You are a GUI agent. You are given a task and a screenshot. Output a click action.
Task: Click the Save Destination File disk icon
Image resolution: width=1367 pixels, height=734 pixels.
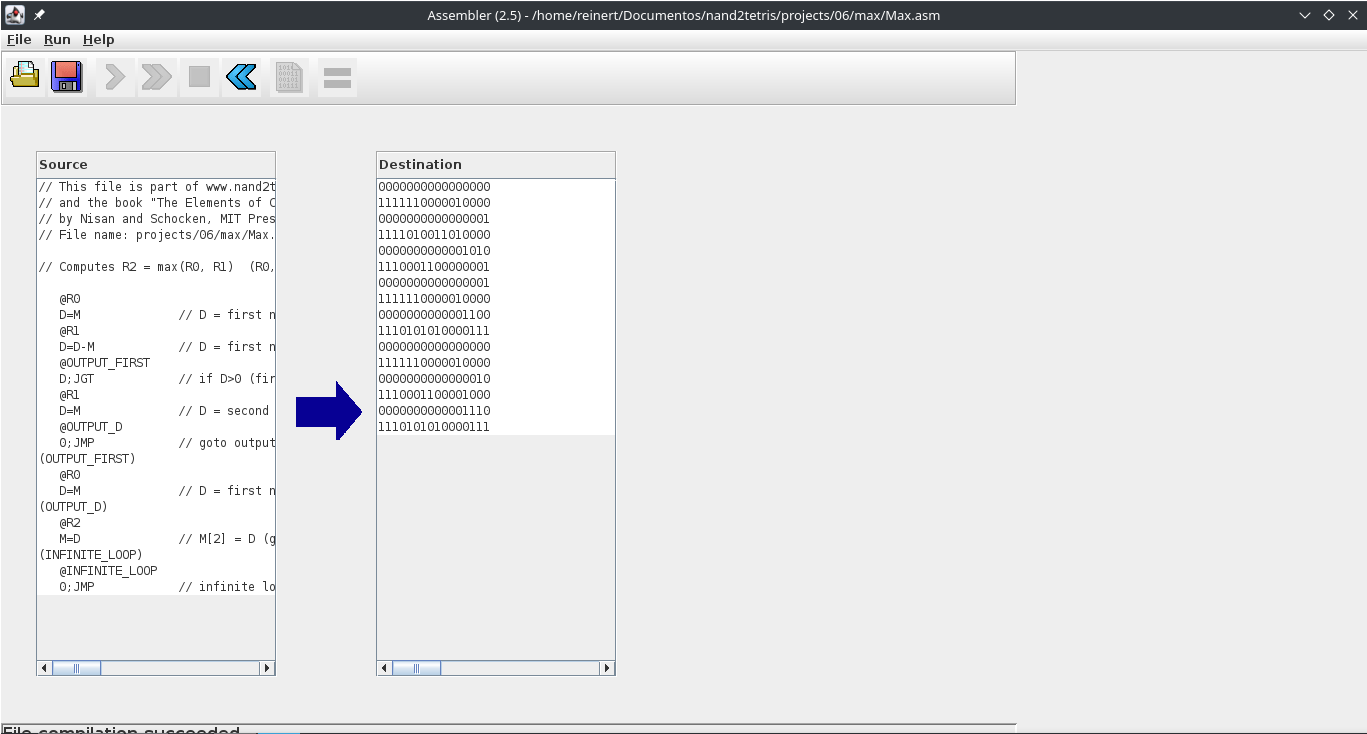click(67, 76)
